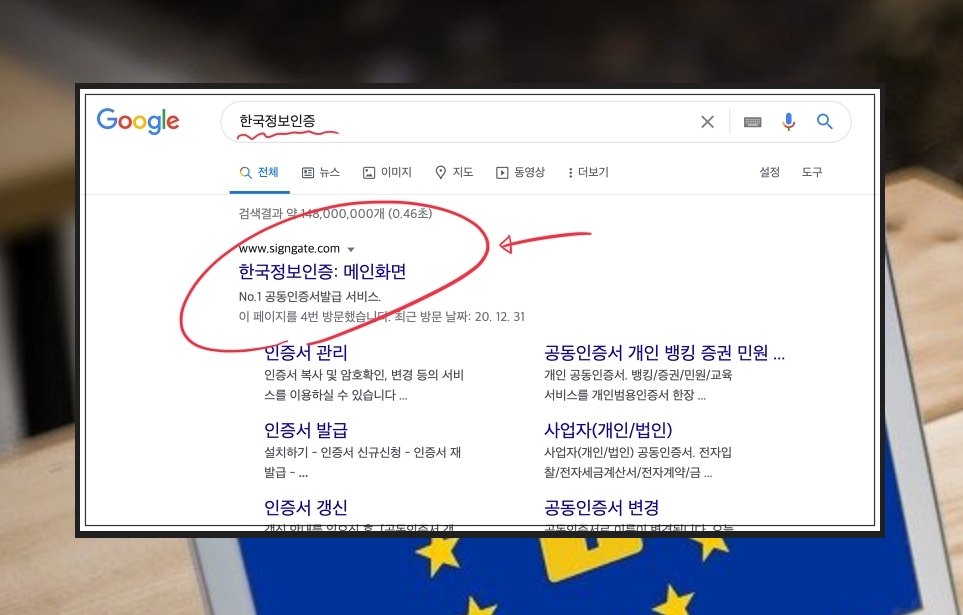Click the 전체 tab magnifier icon

point(245,173)
